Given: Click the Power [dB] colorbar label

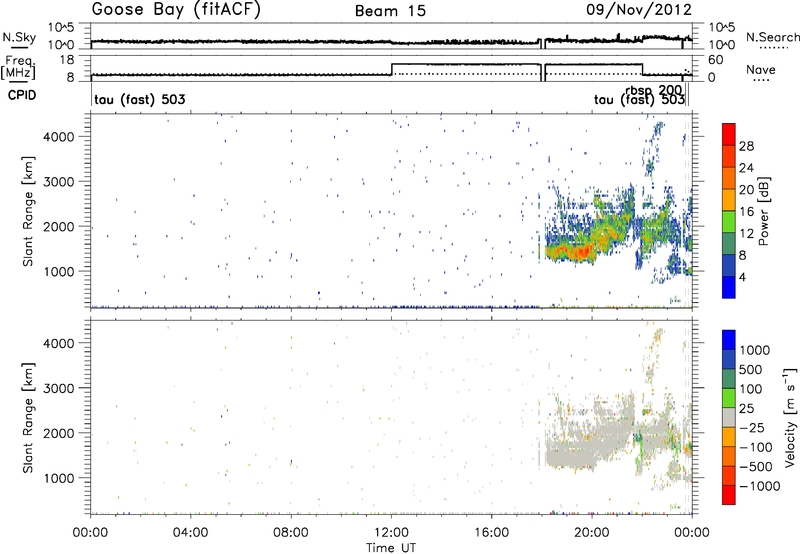Looking at the screenshot, I should coord(763,211).
